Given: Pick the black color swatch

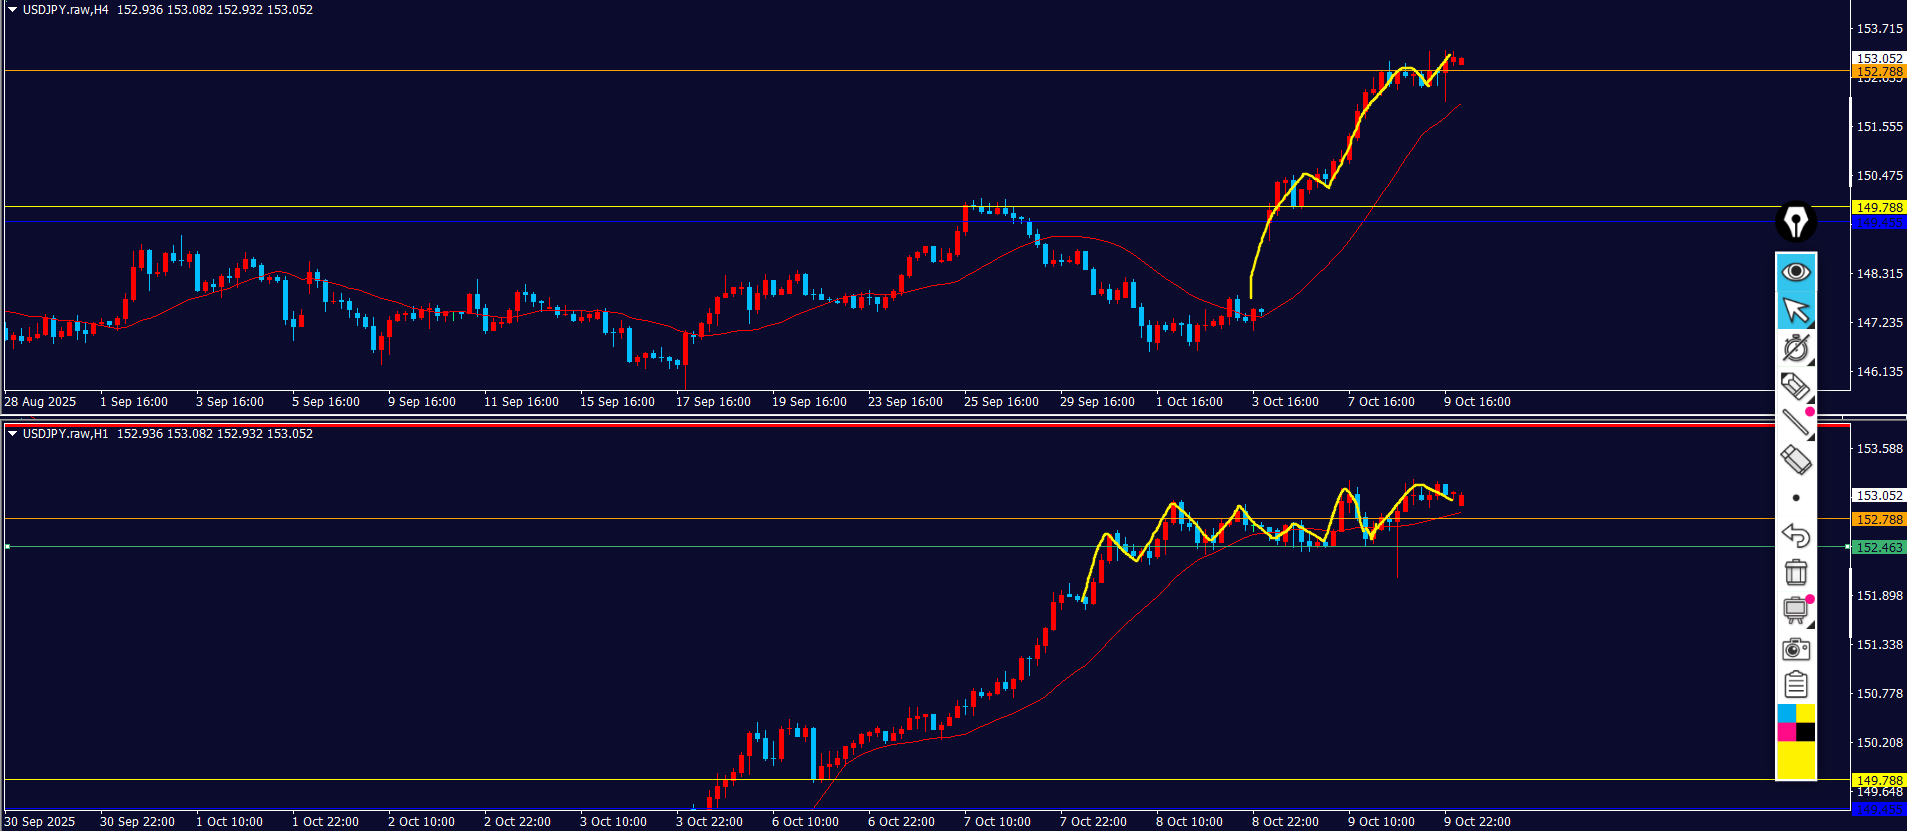Looking at the screenshot, I should click(x=1805, y=732).
